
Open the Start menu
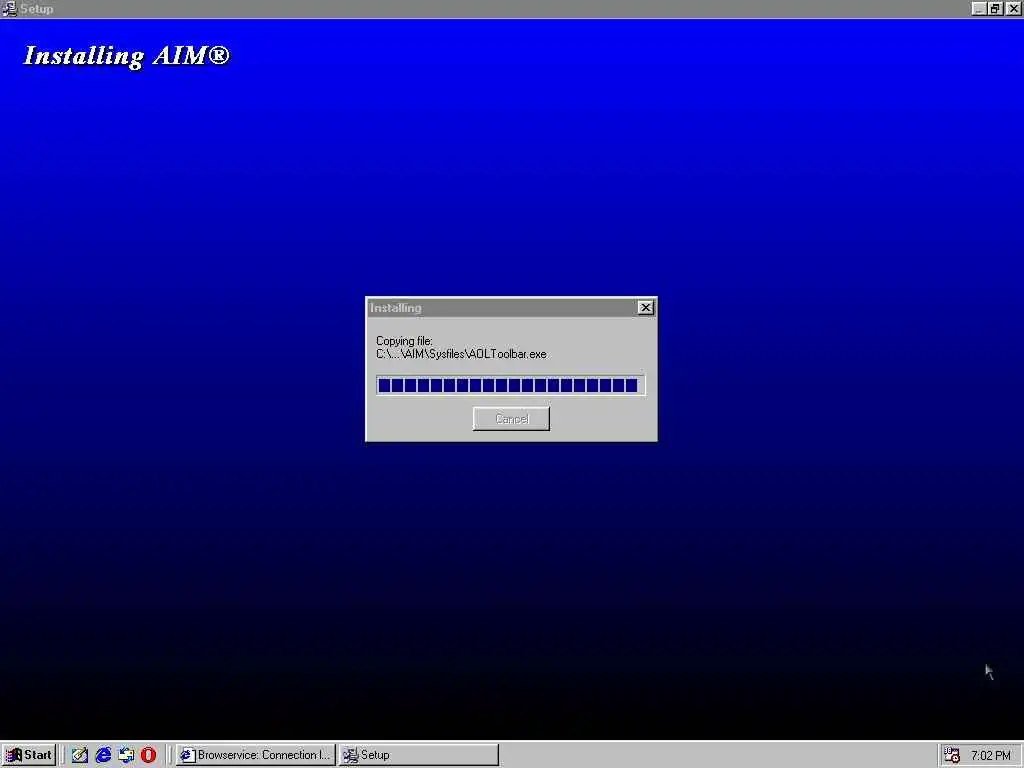tap(29, 755)
